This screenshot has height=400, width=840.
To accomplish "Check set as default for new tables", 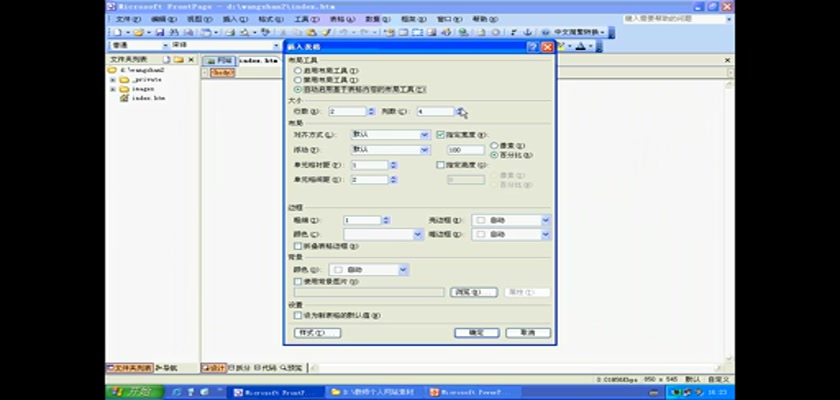I will [297, 314].
